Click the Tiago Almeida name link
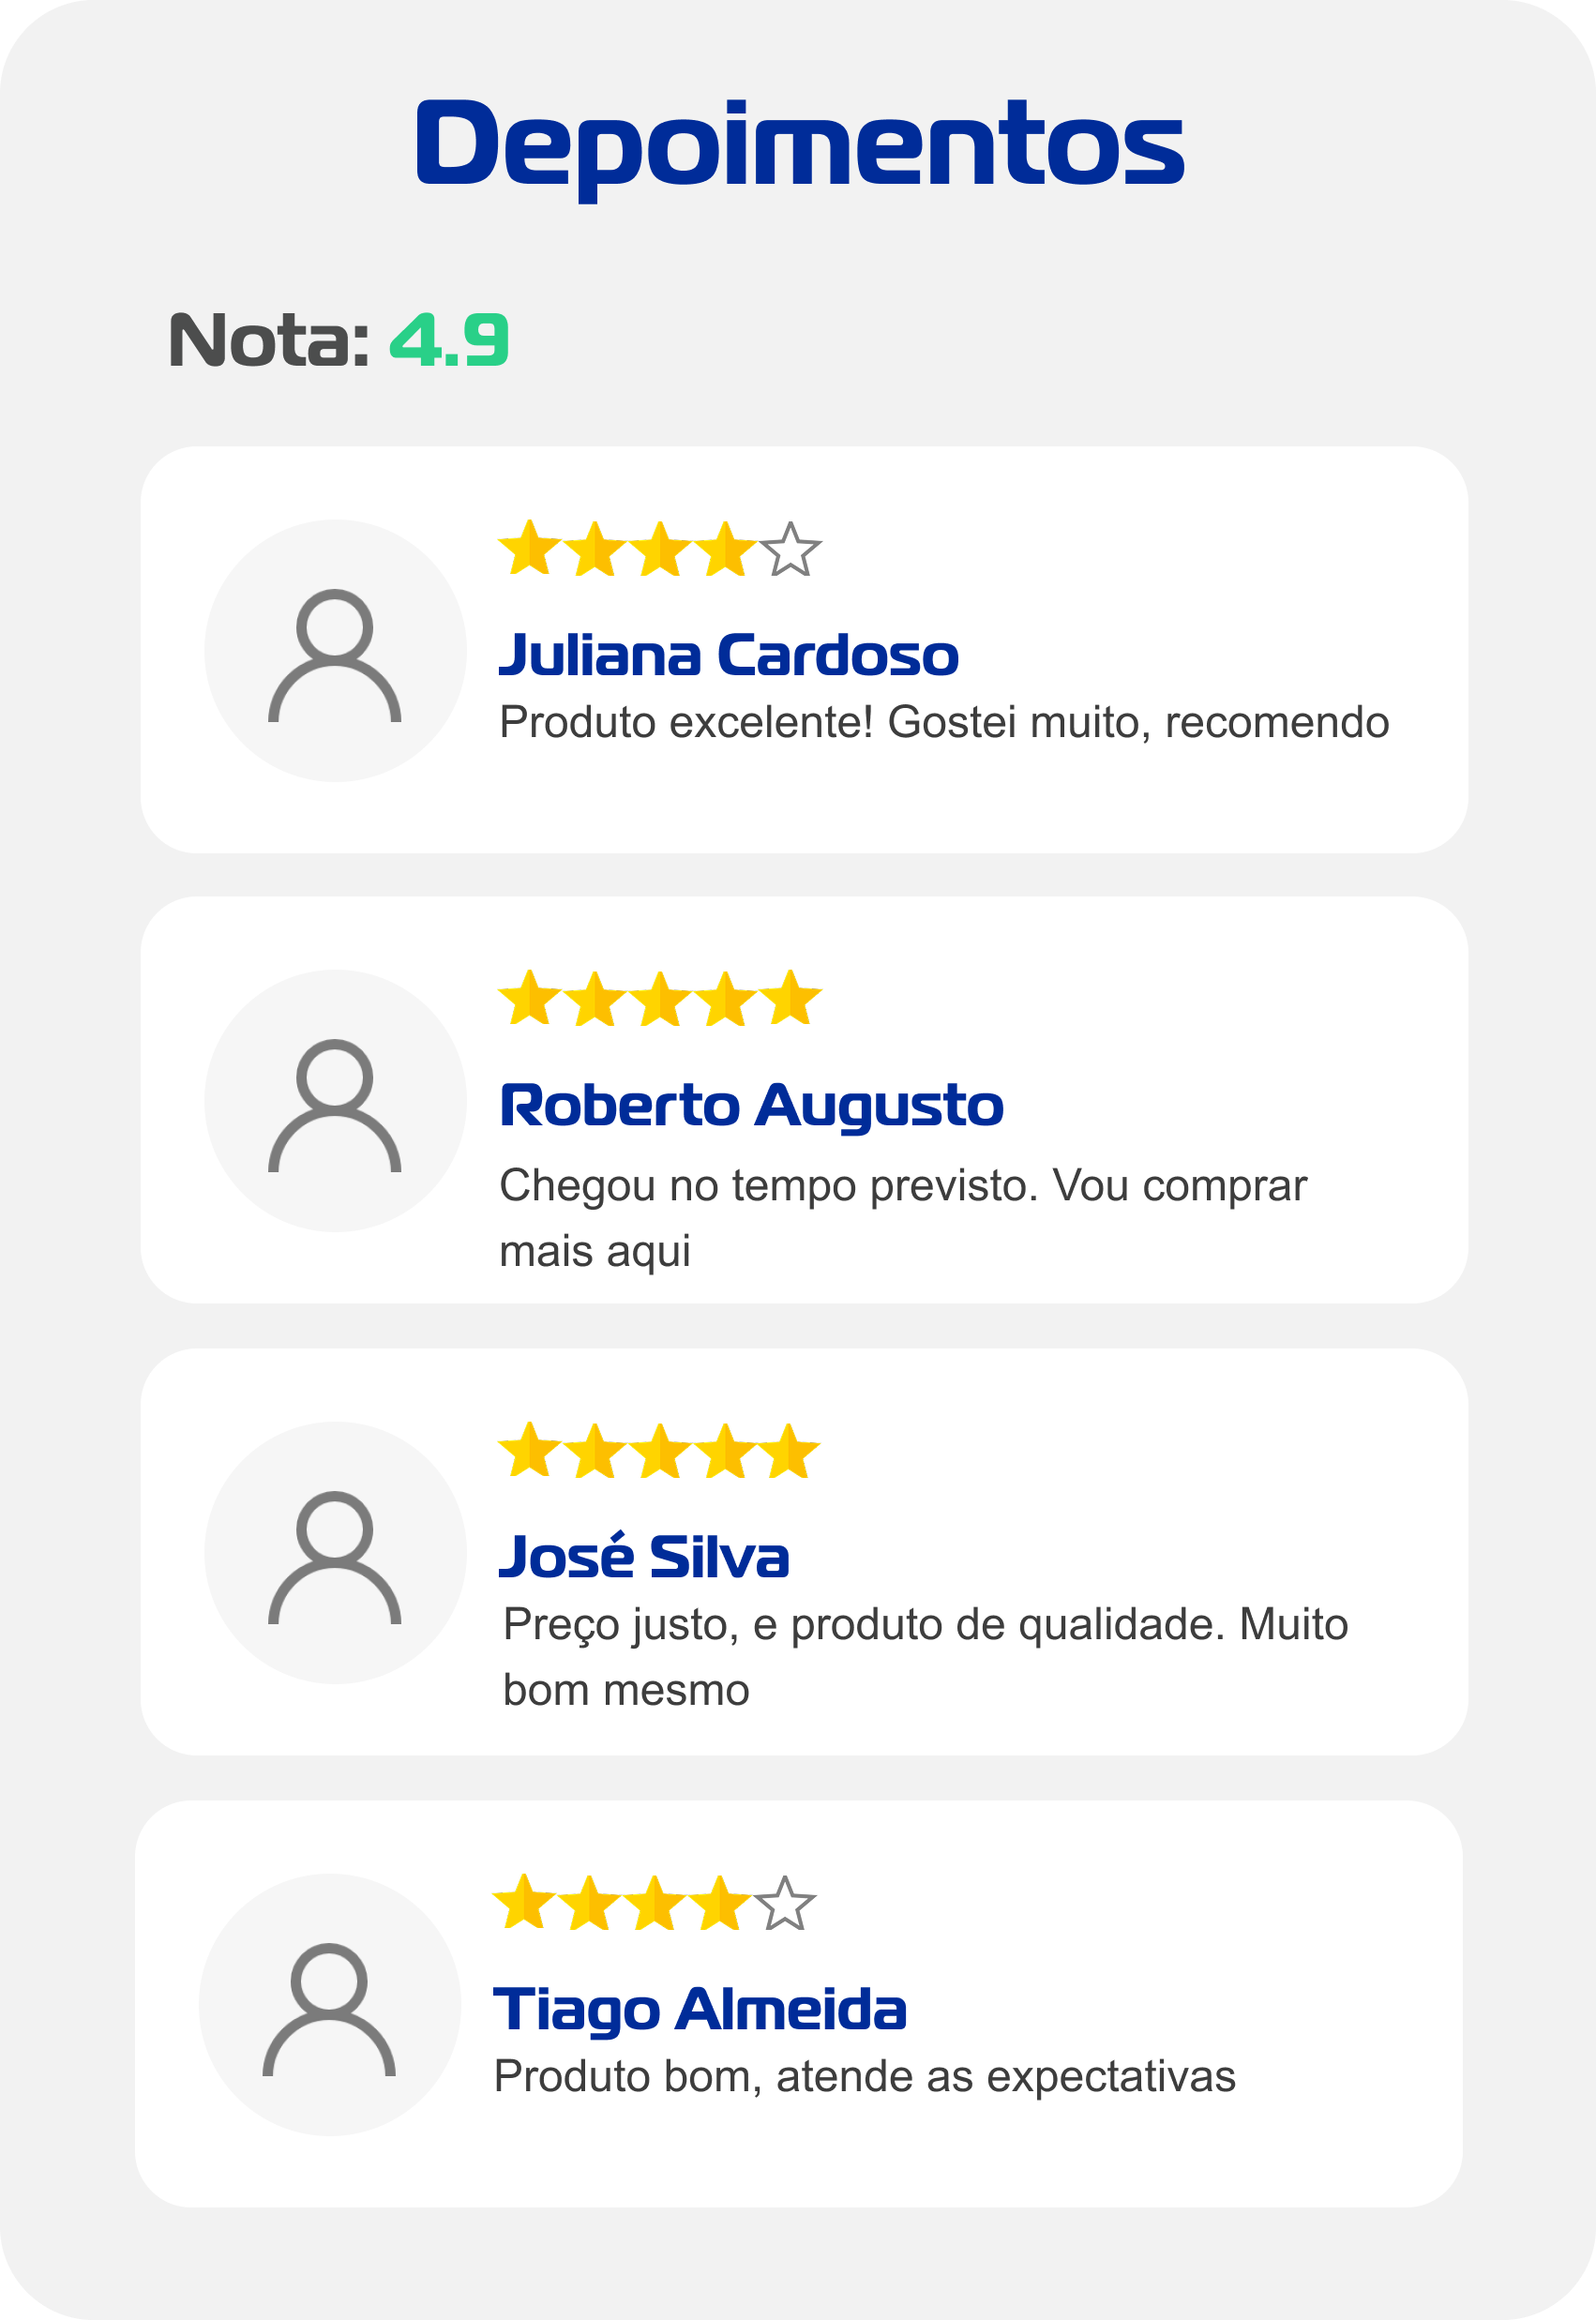This screenshot has width=1596, height=2320. tap(700, 2009)
